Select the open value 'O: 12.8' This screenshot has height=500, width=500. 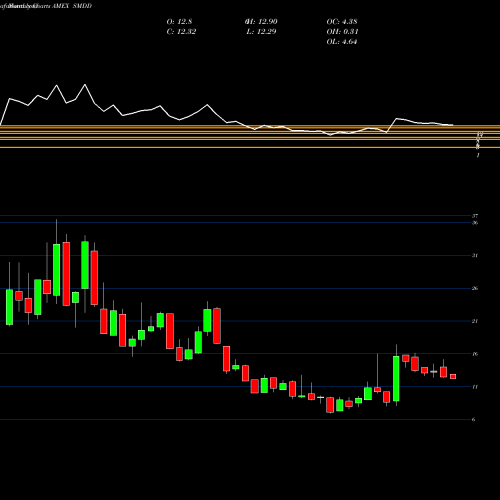point(179,22)
